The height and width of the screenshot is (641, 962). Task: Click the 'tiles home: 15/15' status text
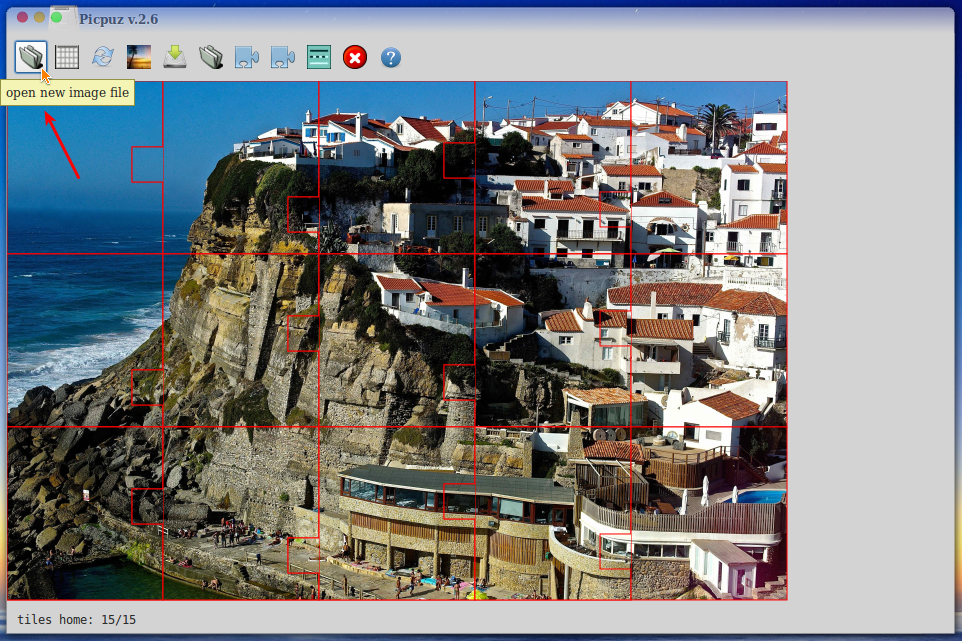click(x=77, y=620)
